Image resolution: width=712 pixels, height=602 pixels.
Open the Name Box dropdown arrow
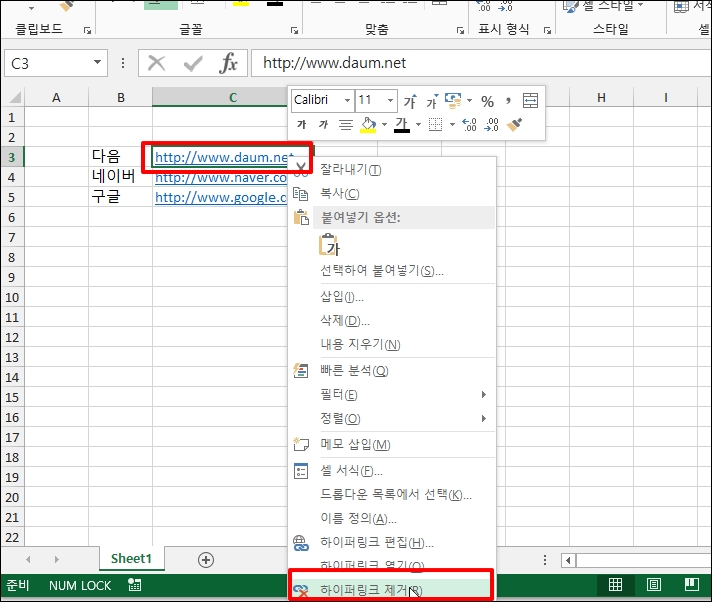(x=97, y=63)
